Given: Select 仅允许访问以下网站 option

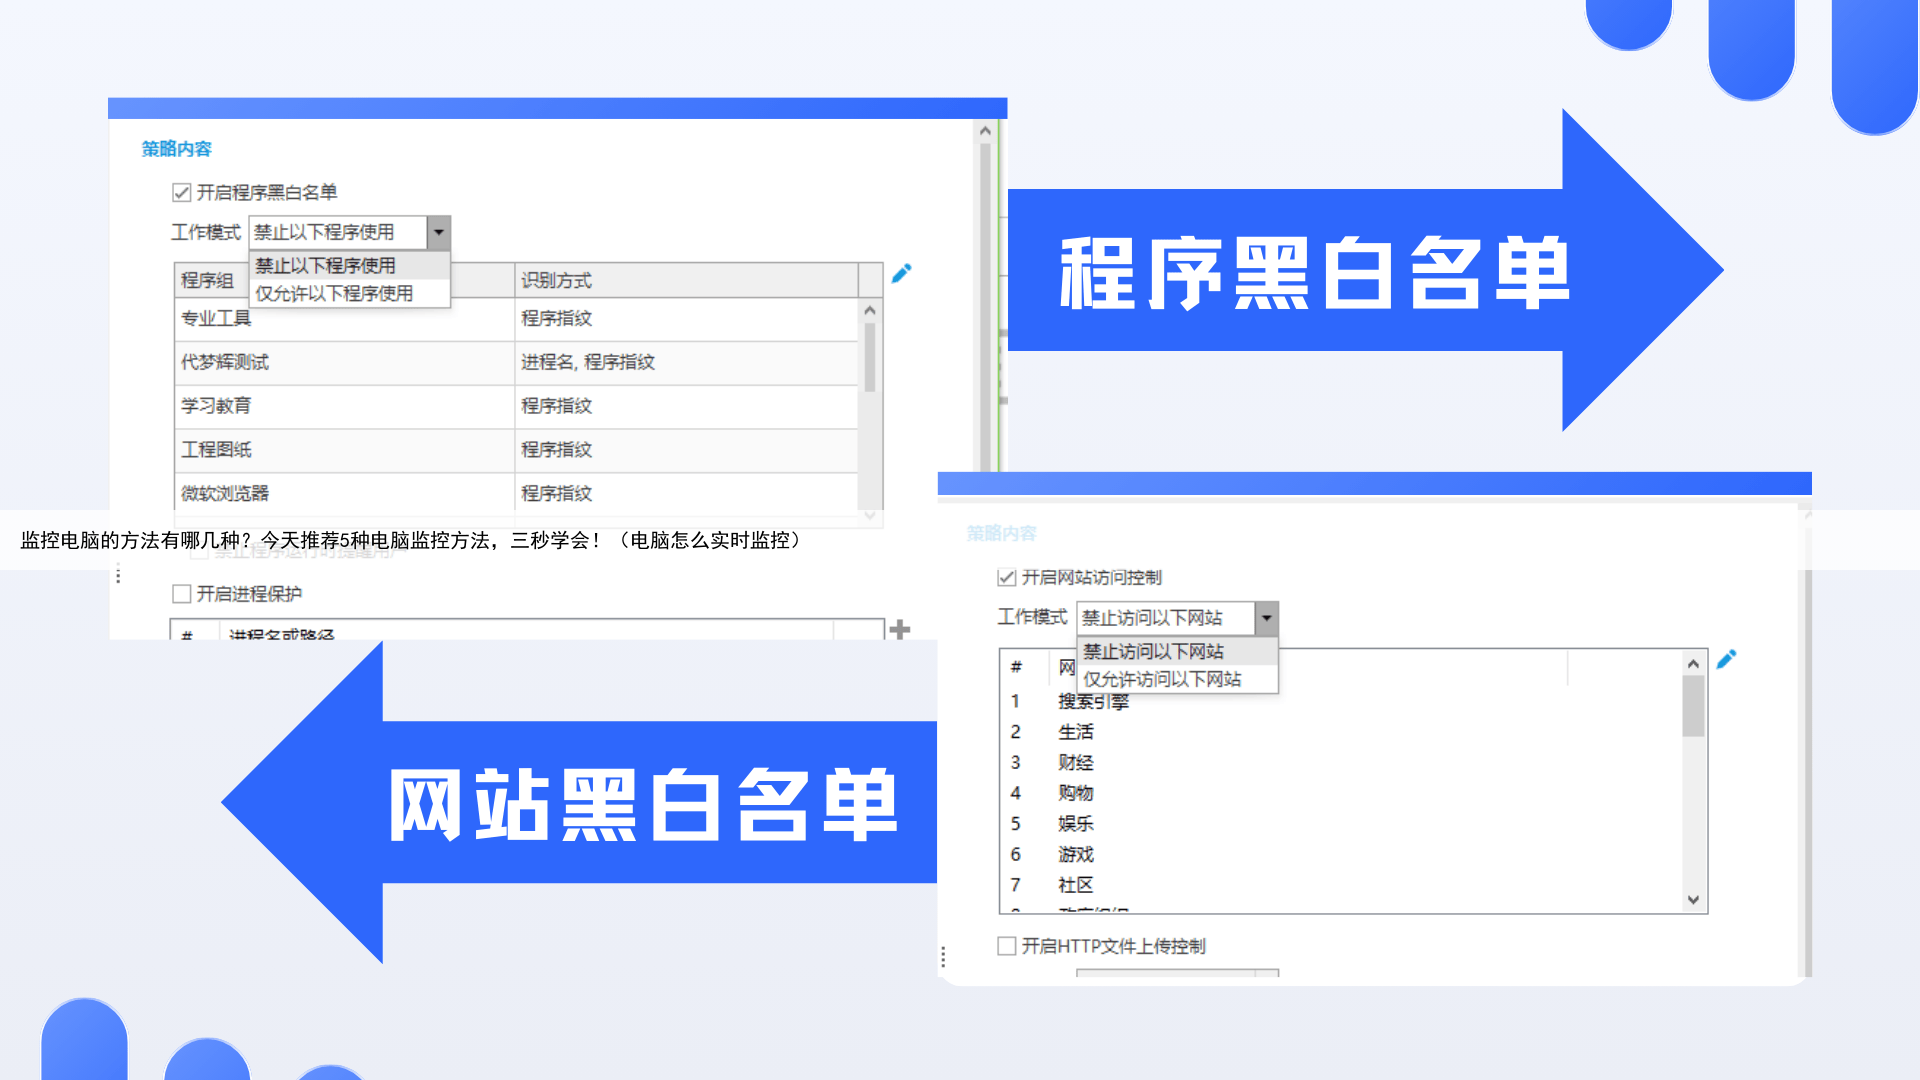Looking at the screenshot, I should 1162,680.
